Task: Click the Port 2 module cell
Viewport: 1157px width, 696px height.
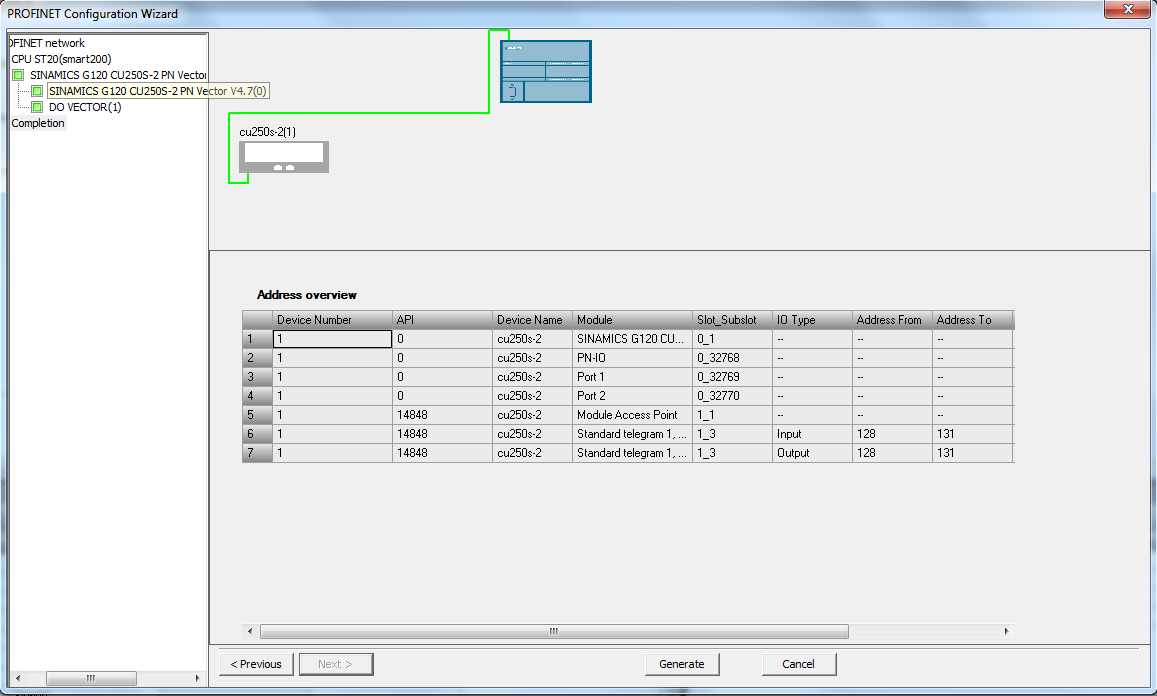Action: (632, 396)
